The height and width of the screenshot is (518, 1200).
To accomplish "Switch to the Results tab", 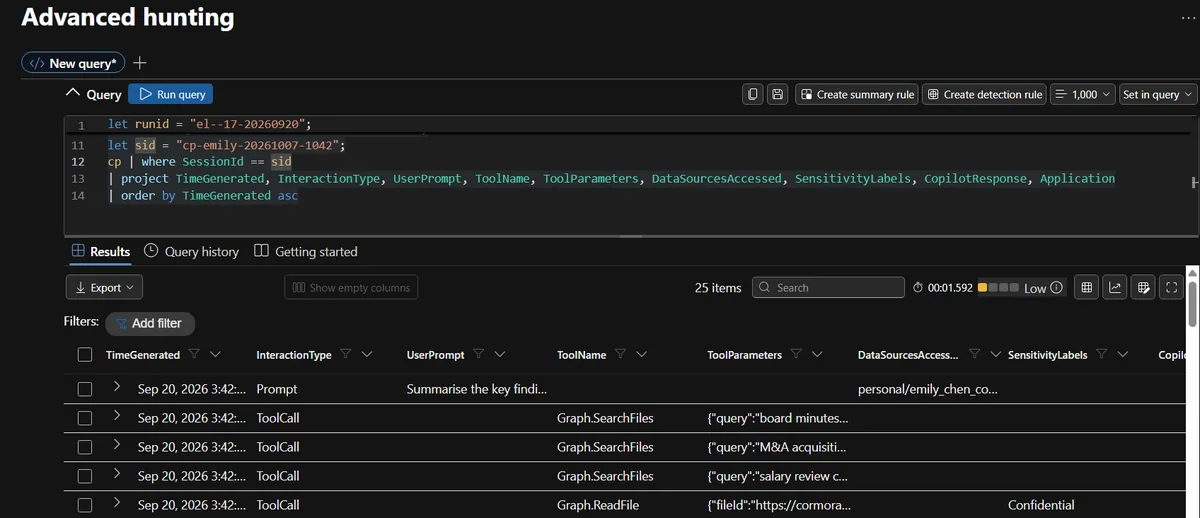I will coord(100,251).
